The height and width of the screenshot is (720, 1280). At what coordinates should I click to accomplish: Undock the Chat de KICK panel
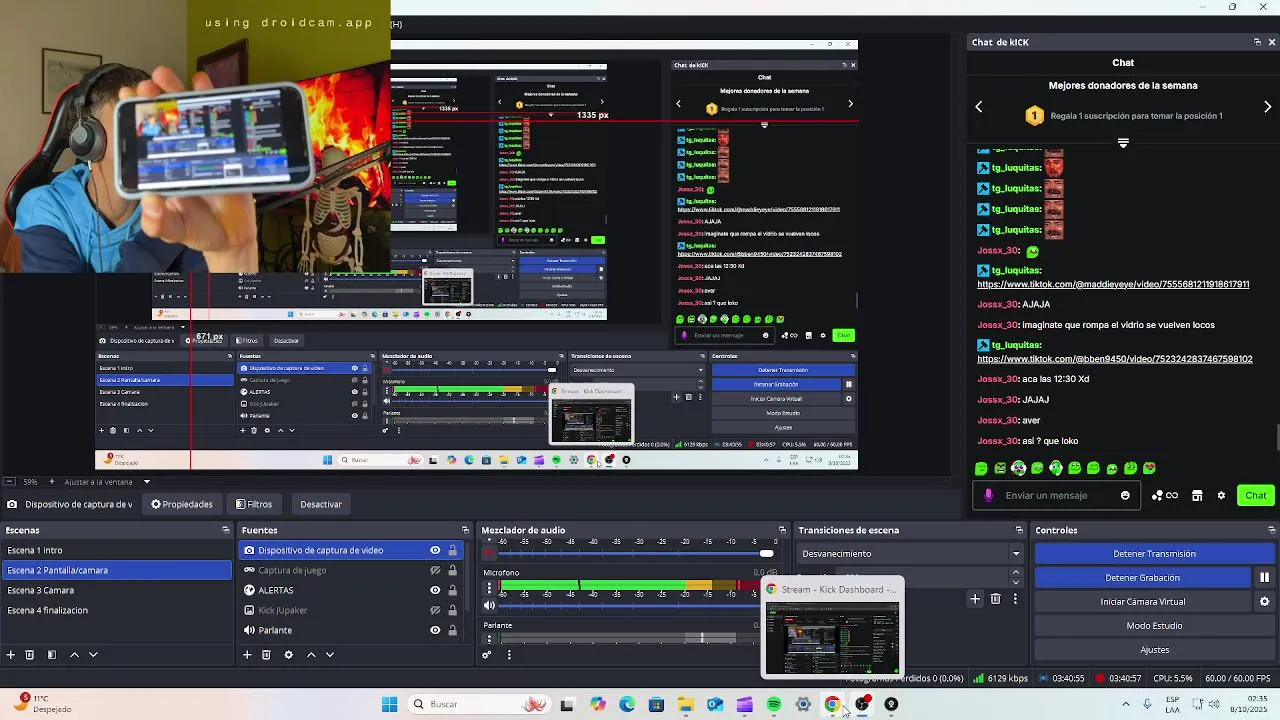tap(1257, 42)
